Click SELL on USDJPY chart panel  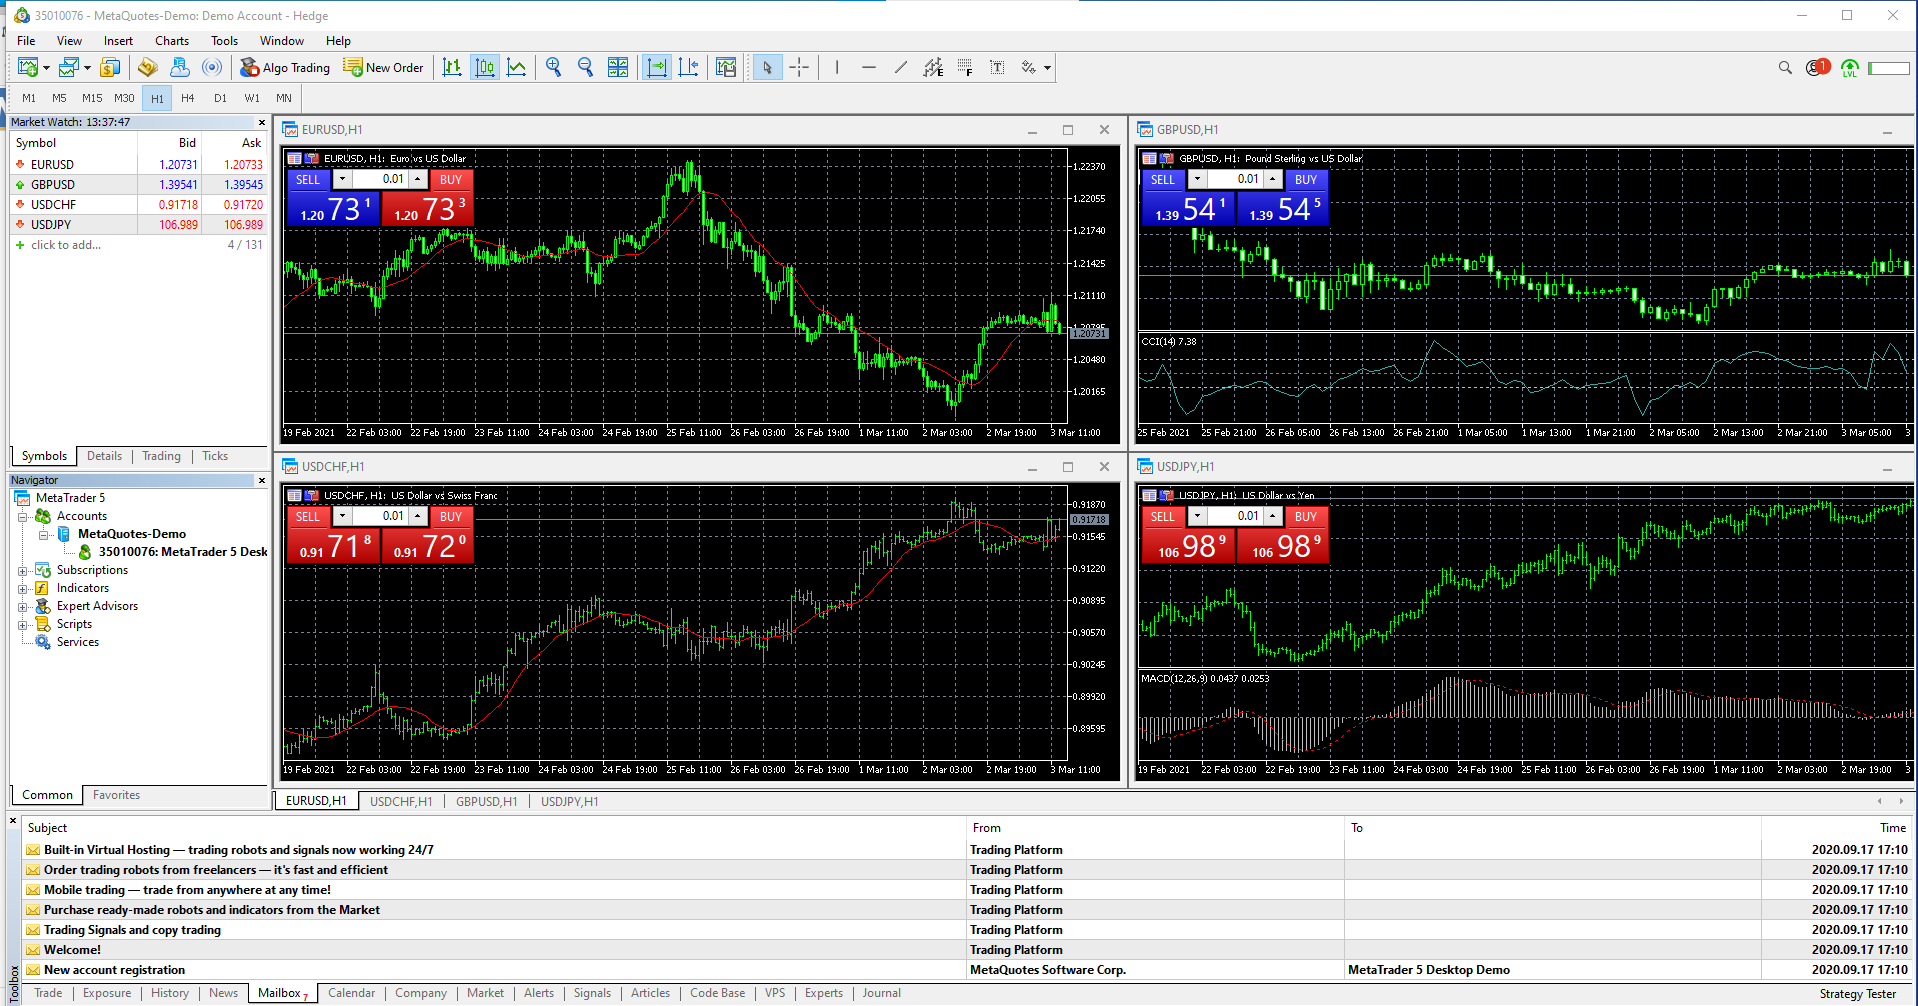click(x=1163, y=517)
